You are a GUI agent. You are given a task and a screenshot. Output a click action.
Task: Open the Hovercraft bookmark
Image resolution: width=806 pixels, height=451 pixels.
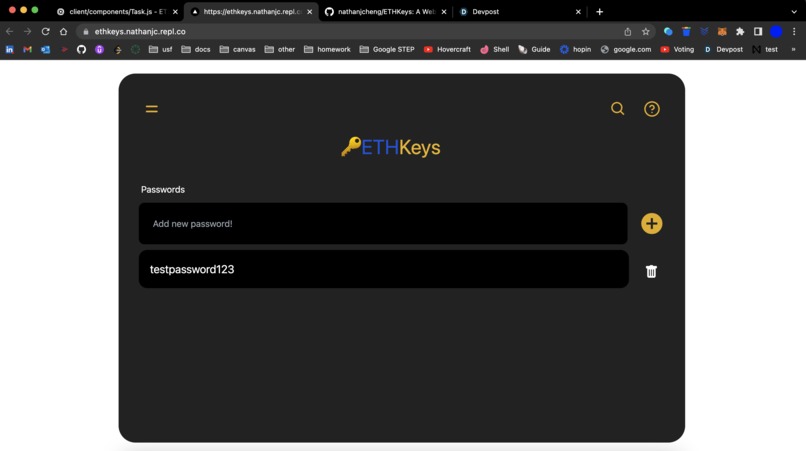447,49
